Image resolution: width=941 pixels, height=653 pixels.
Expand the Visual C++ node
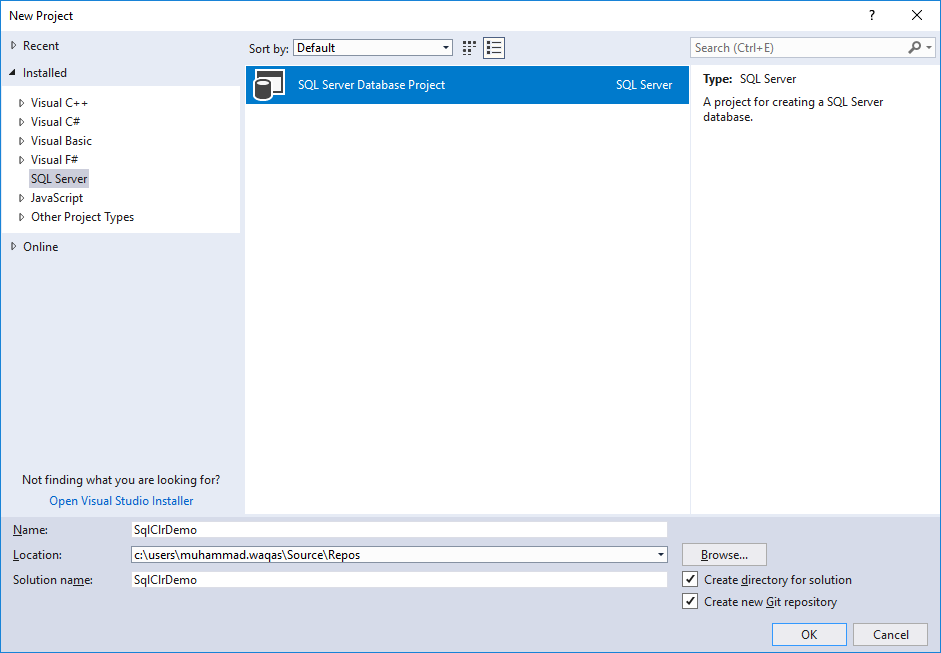click(22, 103)
